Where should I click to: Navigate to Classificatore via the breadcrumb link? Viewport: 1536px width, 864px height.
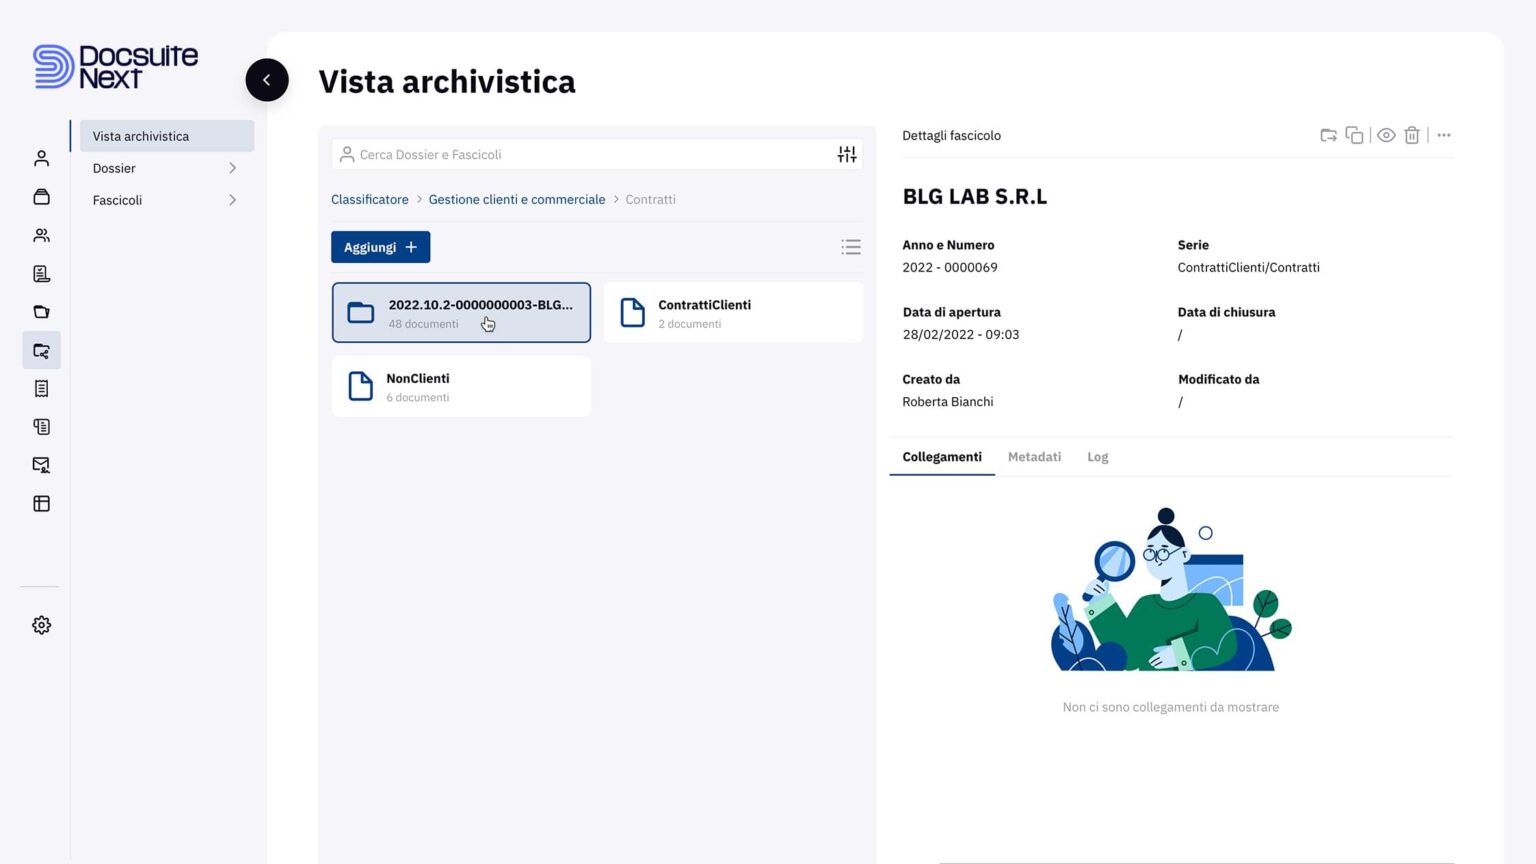click(x=369, y=199)
